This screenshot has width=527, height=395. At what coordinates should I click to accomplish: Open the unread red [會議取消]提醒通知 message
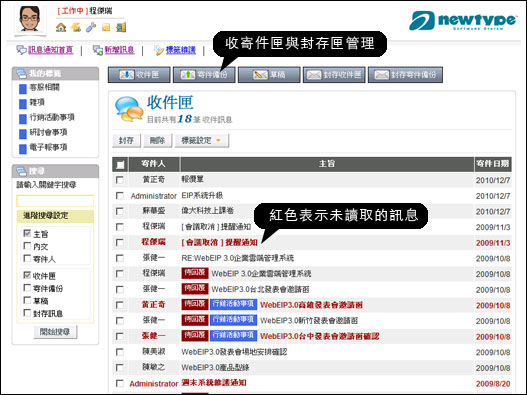click(x=219, y=242)
